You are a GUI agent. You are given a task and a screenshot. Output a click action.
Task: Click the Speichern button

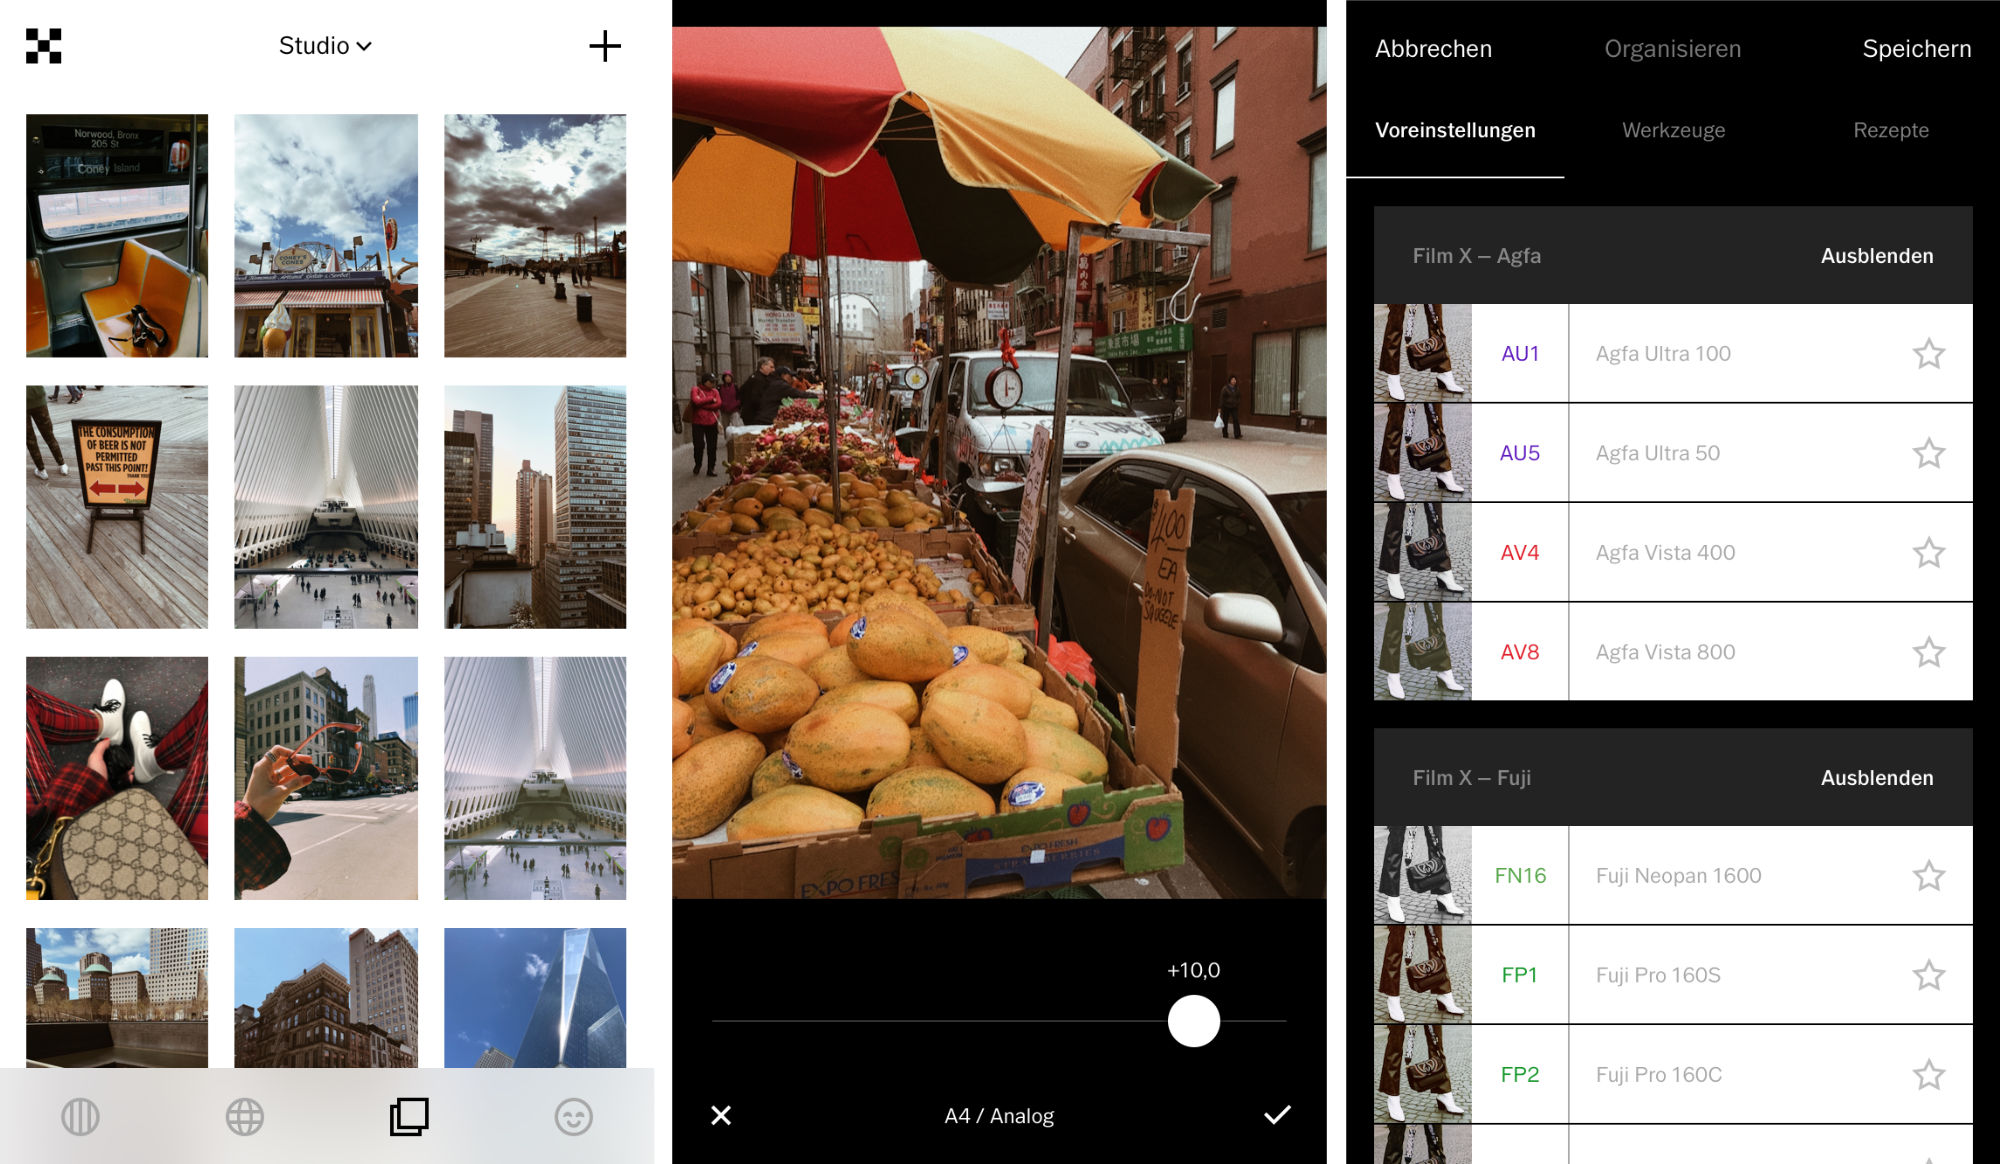(1916, 49)
